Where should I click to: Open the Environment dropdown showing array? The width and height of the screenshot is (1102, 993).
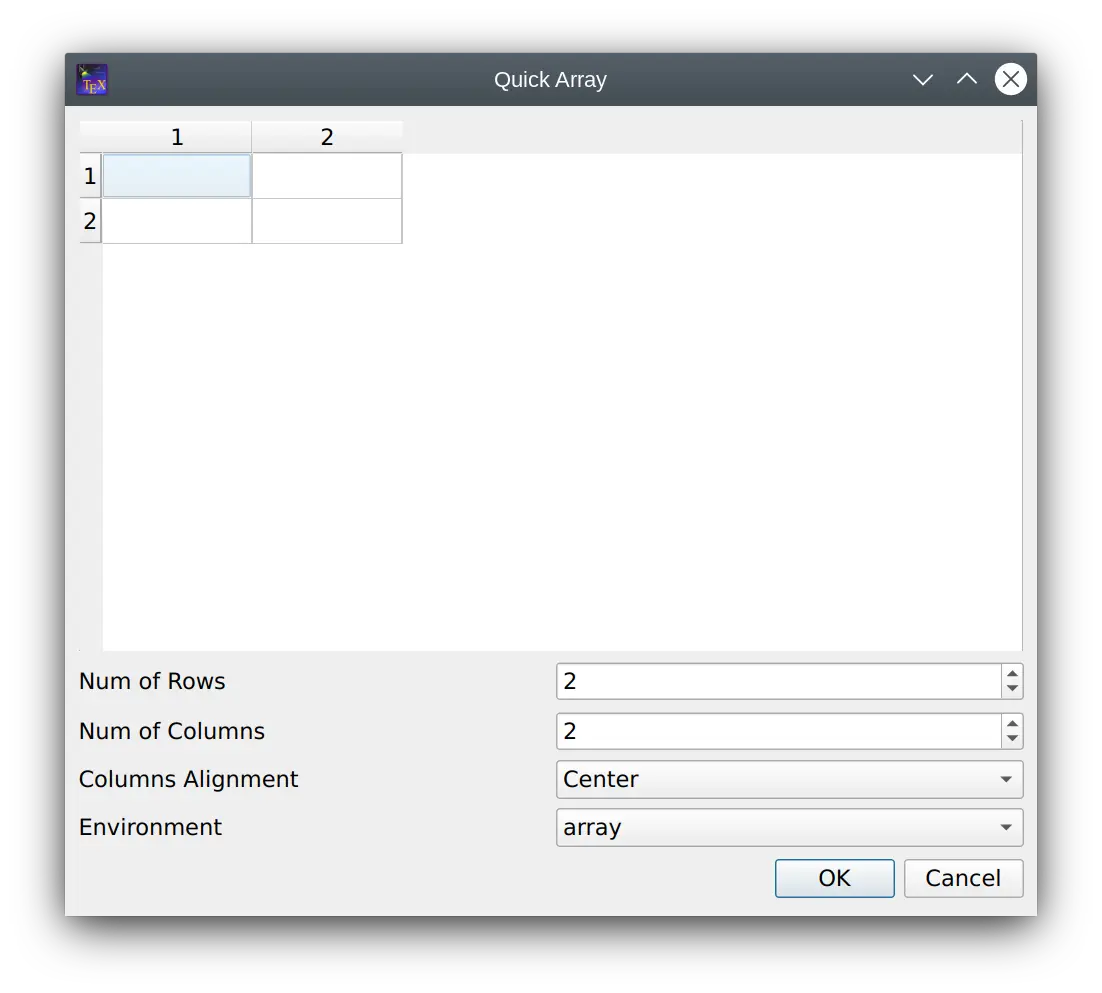(789, 827)
